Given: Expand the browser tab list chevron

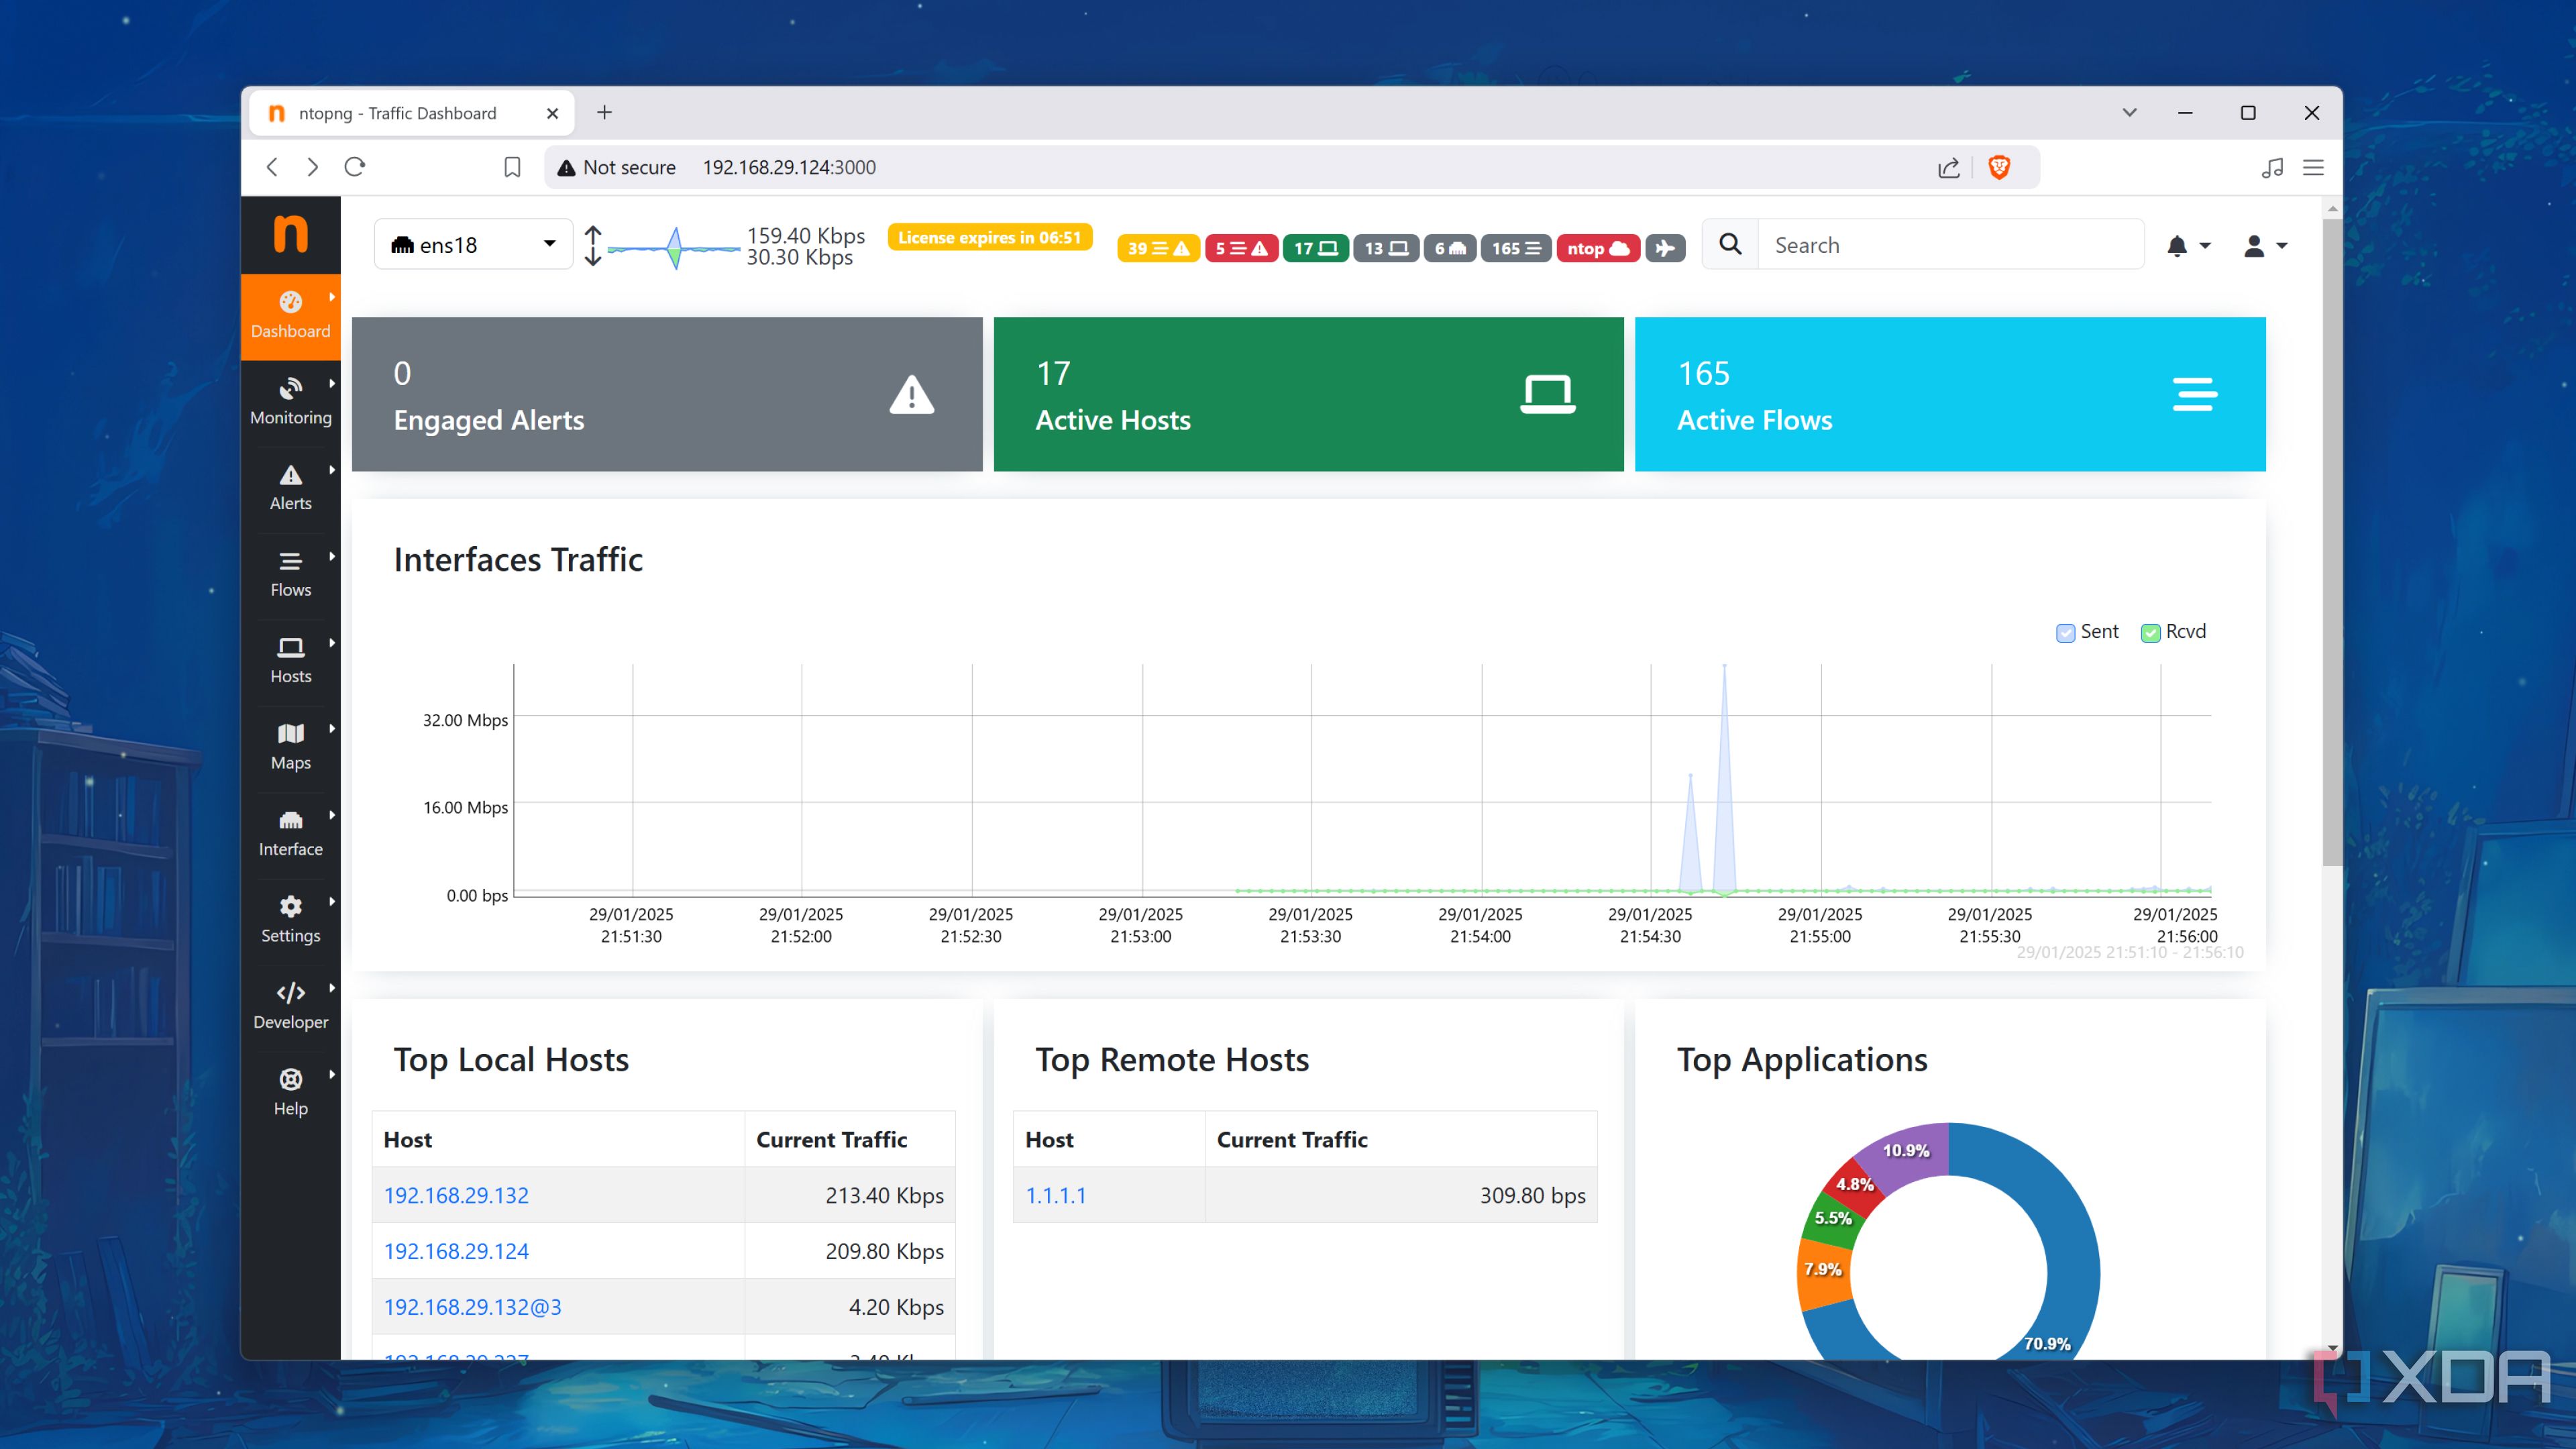Looking at the screenshot, I should click(x=2129, y=113).
